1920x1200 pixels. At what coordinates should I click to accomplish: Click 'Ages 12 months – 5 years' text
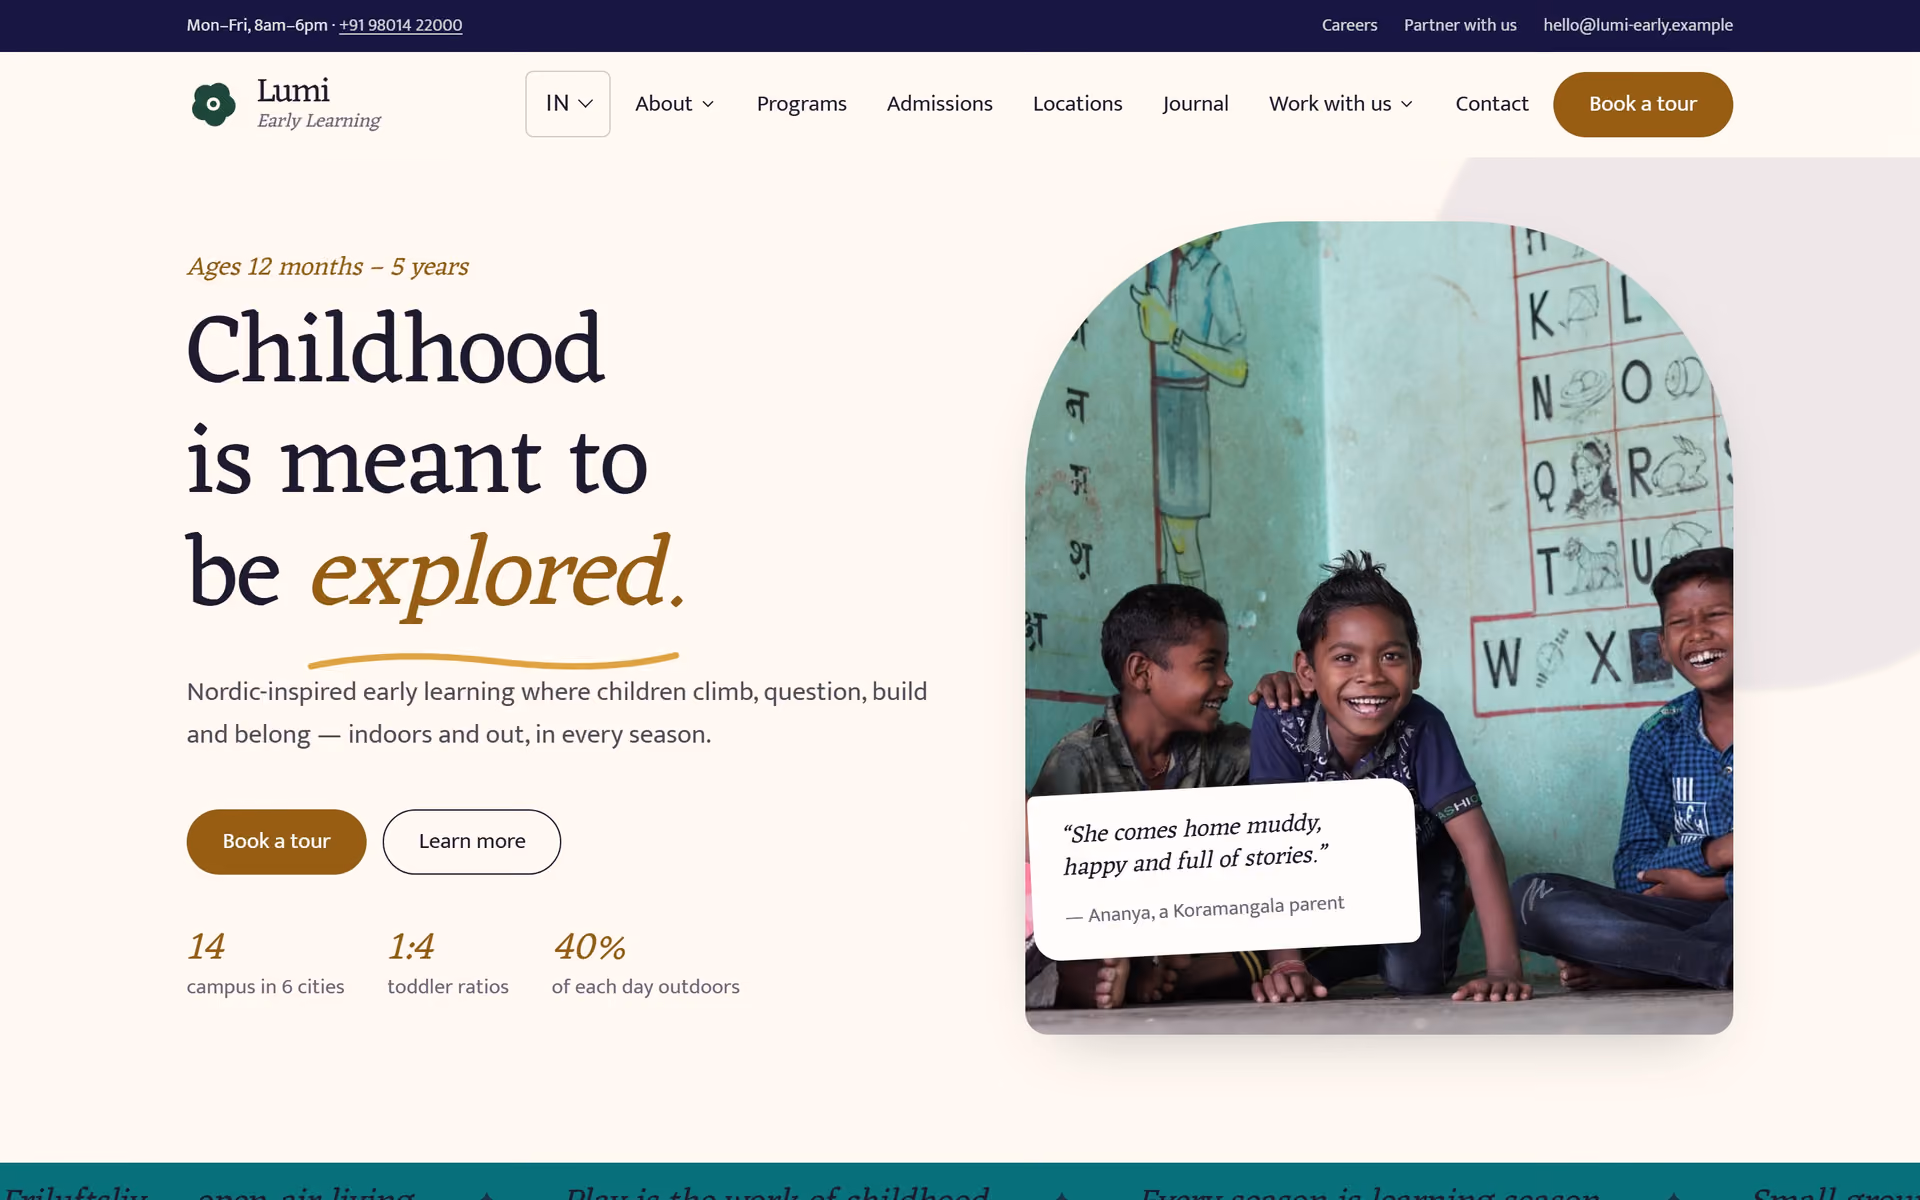pyautogui.click(x=328, y=266)
